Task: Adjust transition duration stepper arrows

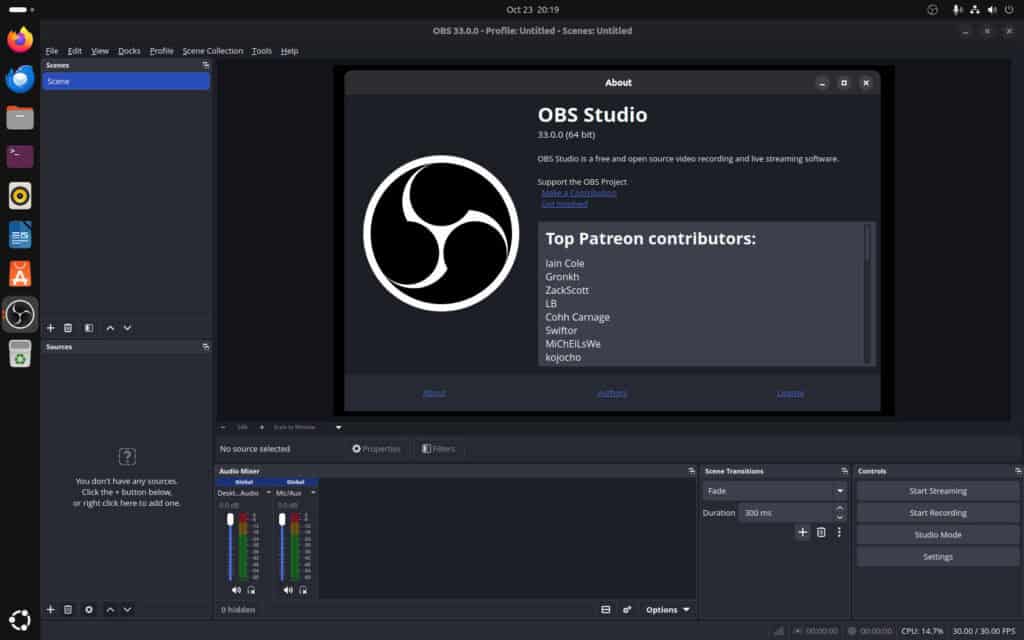Action: point(840,513)
